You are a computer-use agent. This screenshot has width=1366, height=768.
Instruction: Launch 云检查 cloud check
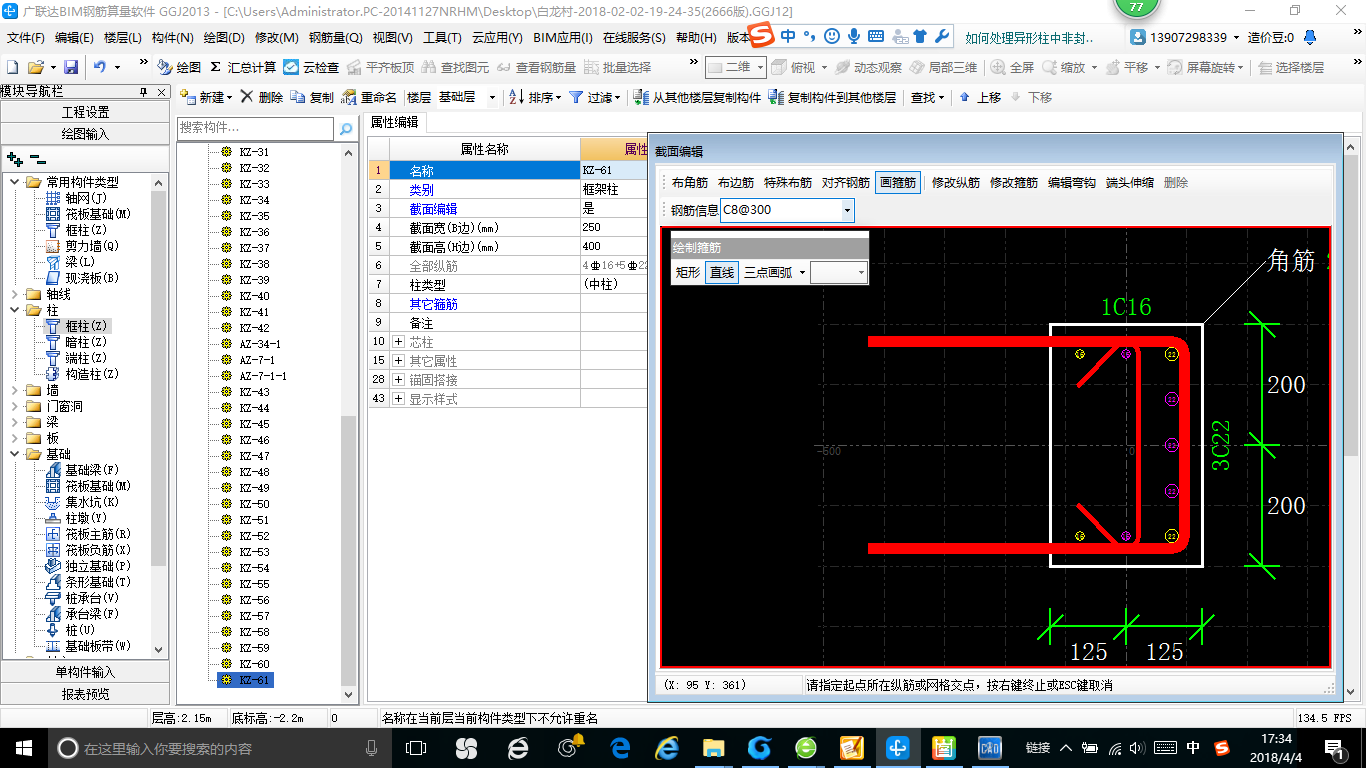click(311, 67)
